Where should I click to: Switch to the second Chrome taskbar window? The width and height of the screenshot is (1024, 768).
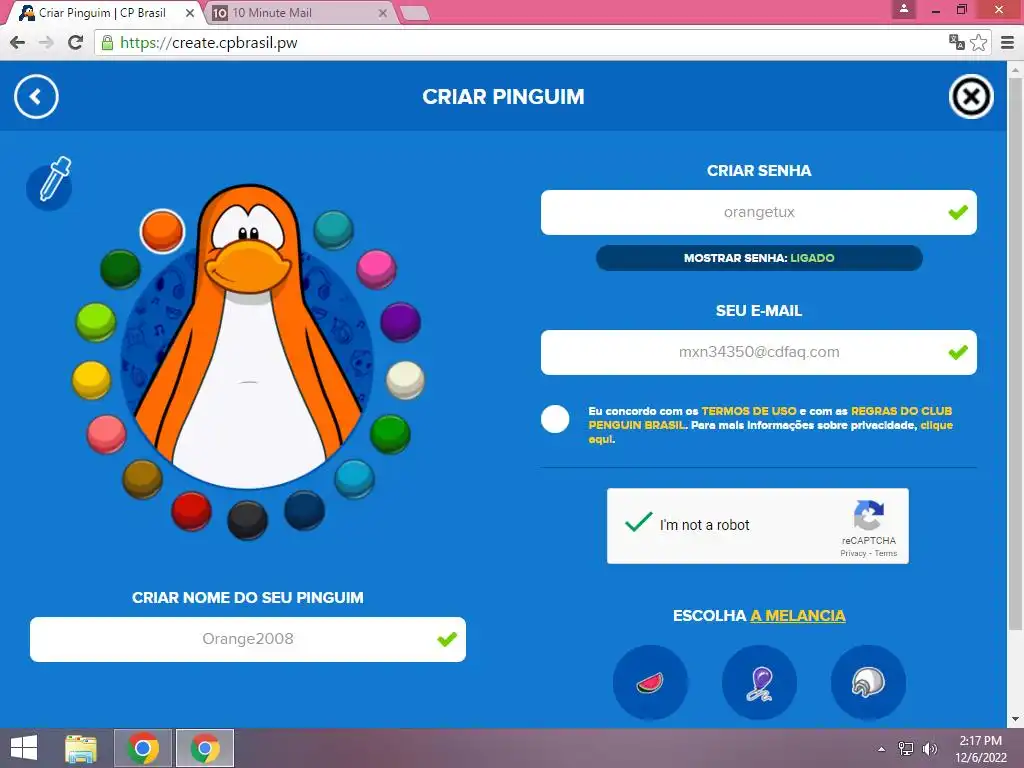[205, 748]
